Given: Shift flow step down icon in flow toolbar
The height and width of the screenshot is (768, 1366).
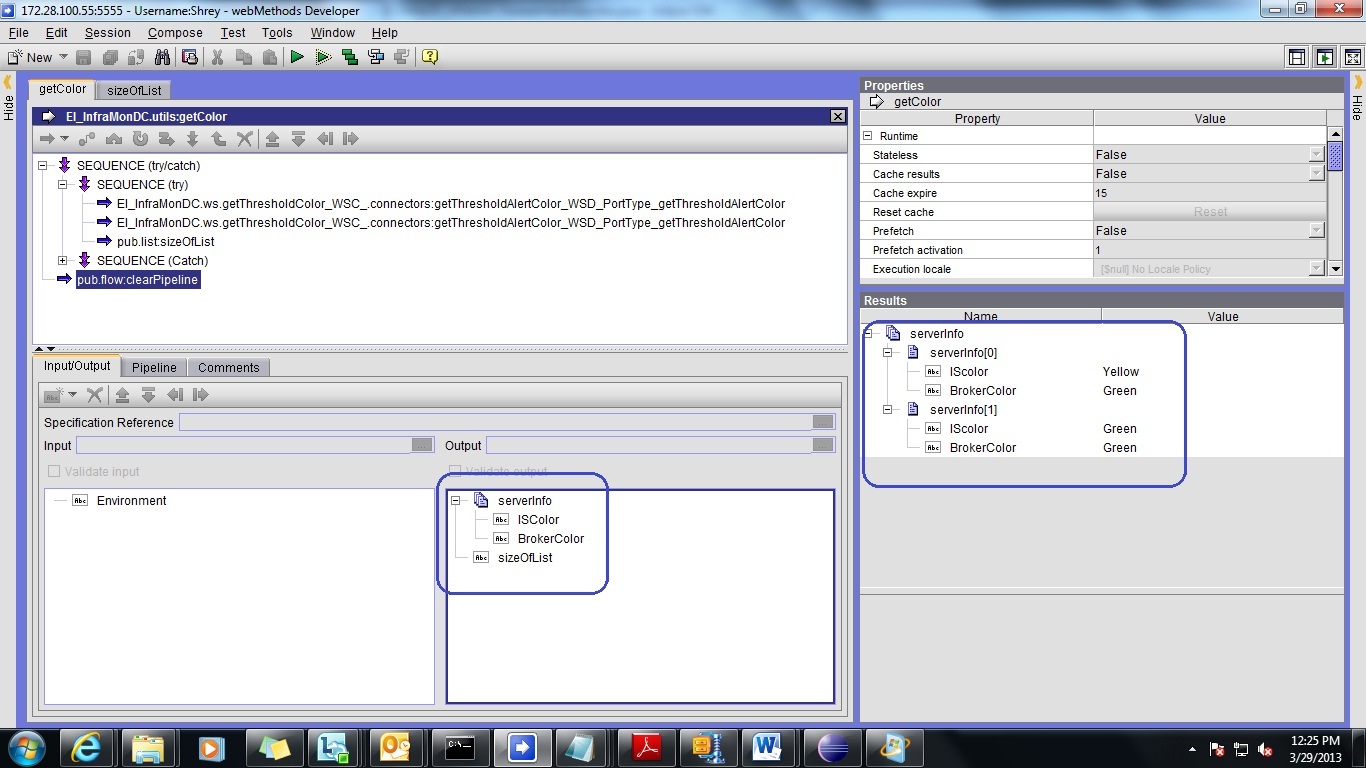Looking at the screenshot, I should [x=298, y=139].
